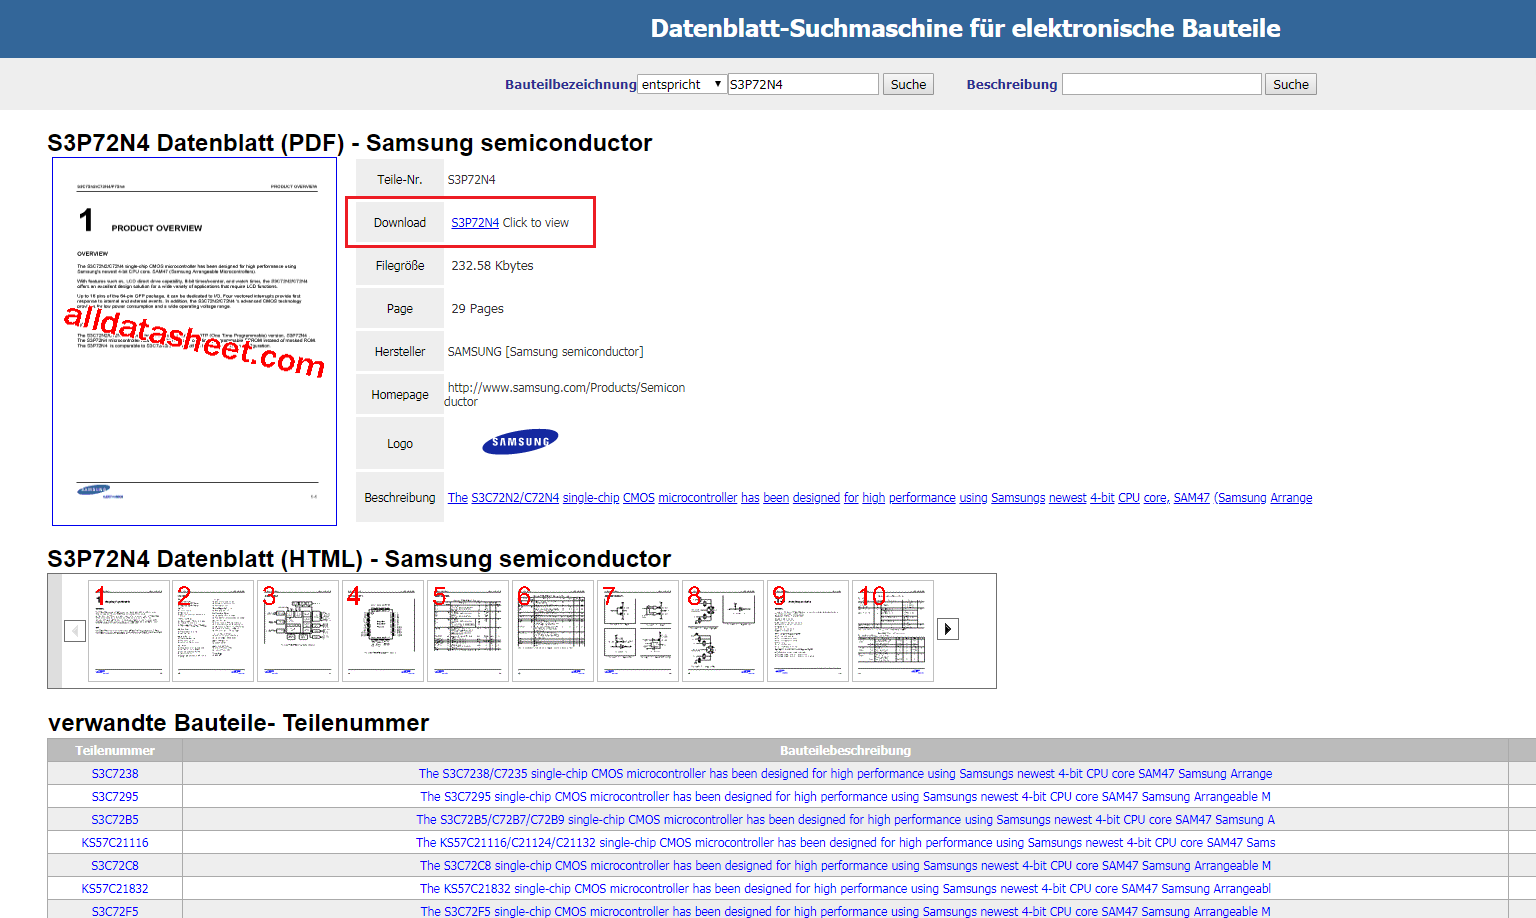
Task: Open the S3C72B5/C72B7/C72B9 description link
Action: click(x=845, y=820)
